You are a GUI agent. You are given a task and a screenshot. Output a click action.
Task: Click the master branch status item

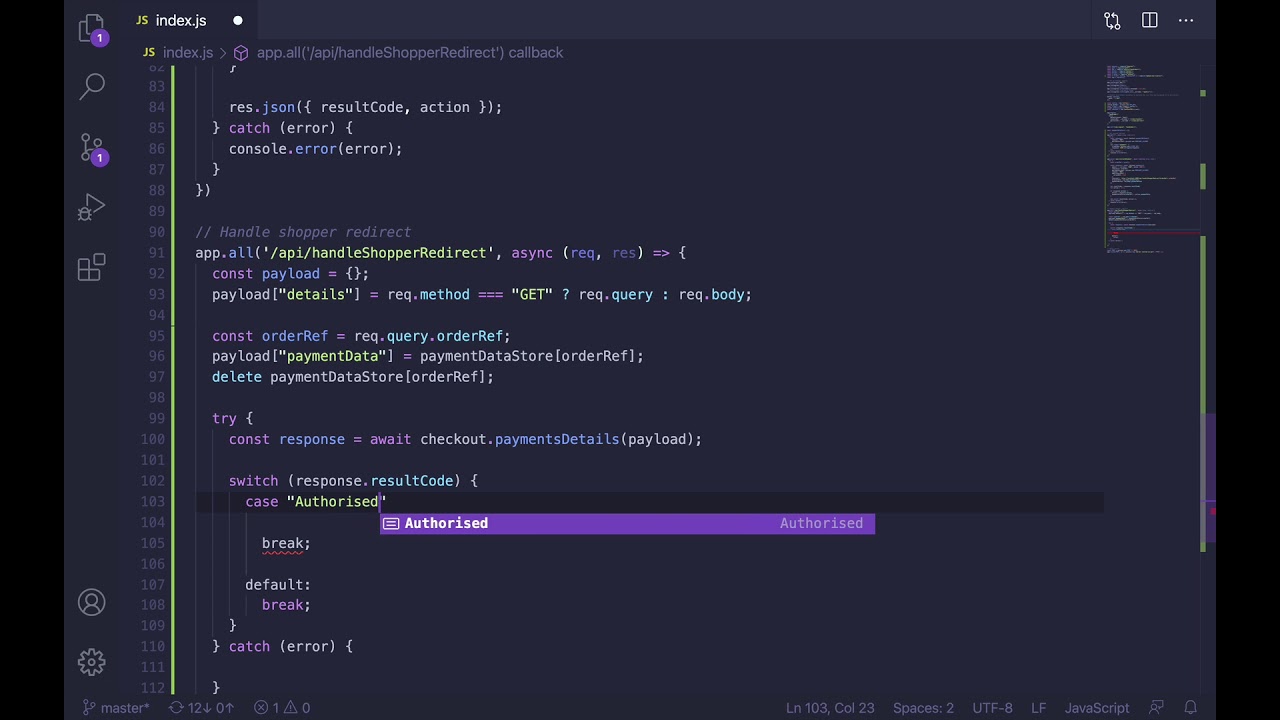pyautogui.click(x=115, y=708)
